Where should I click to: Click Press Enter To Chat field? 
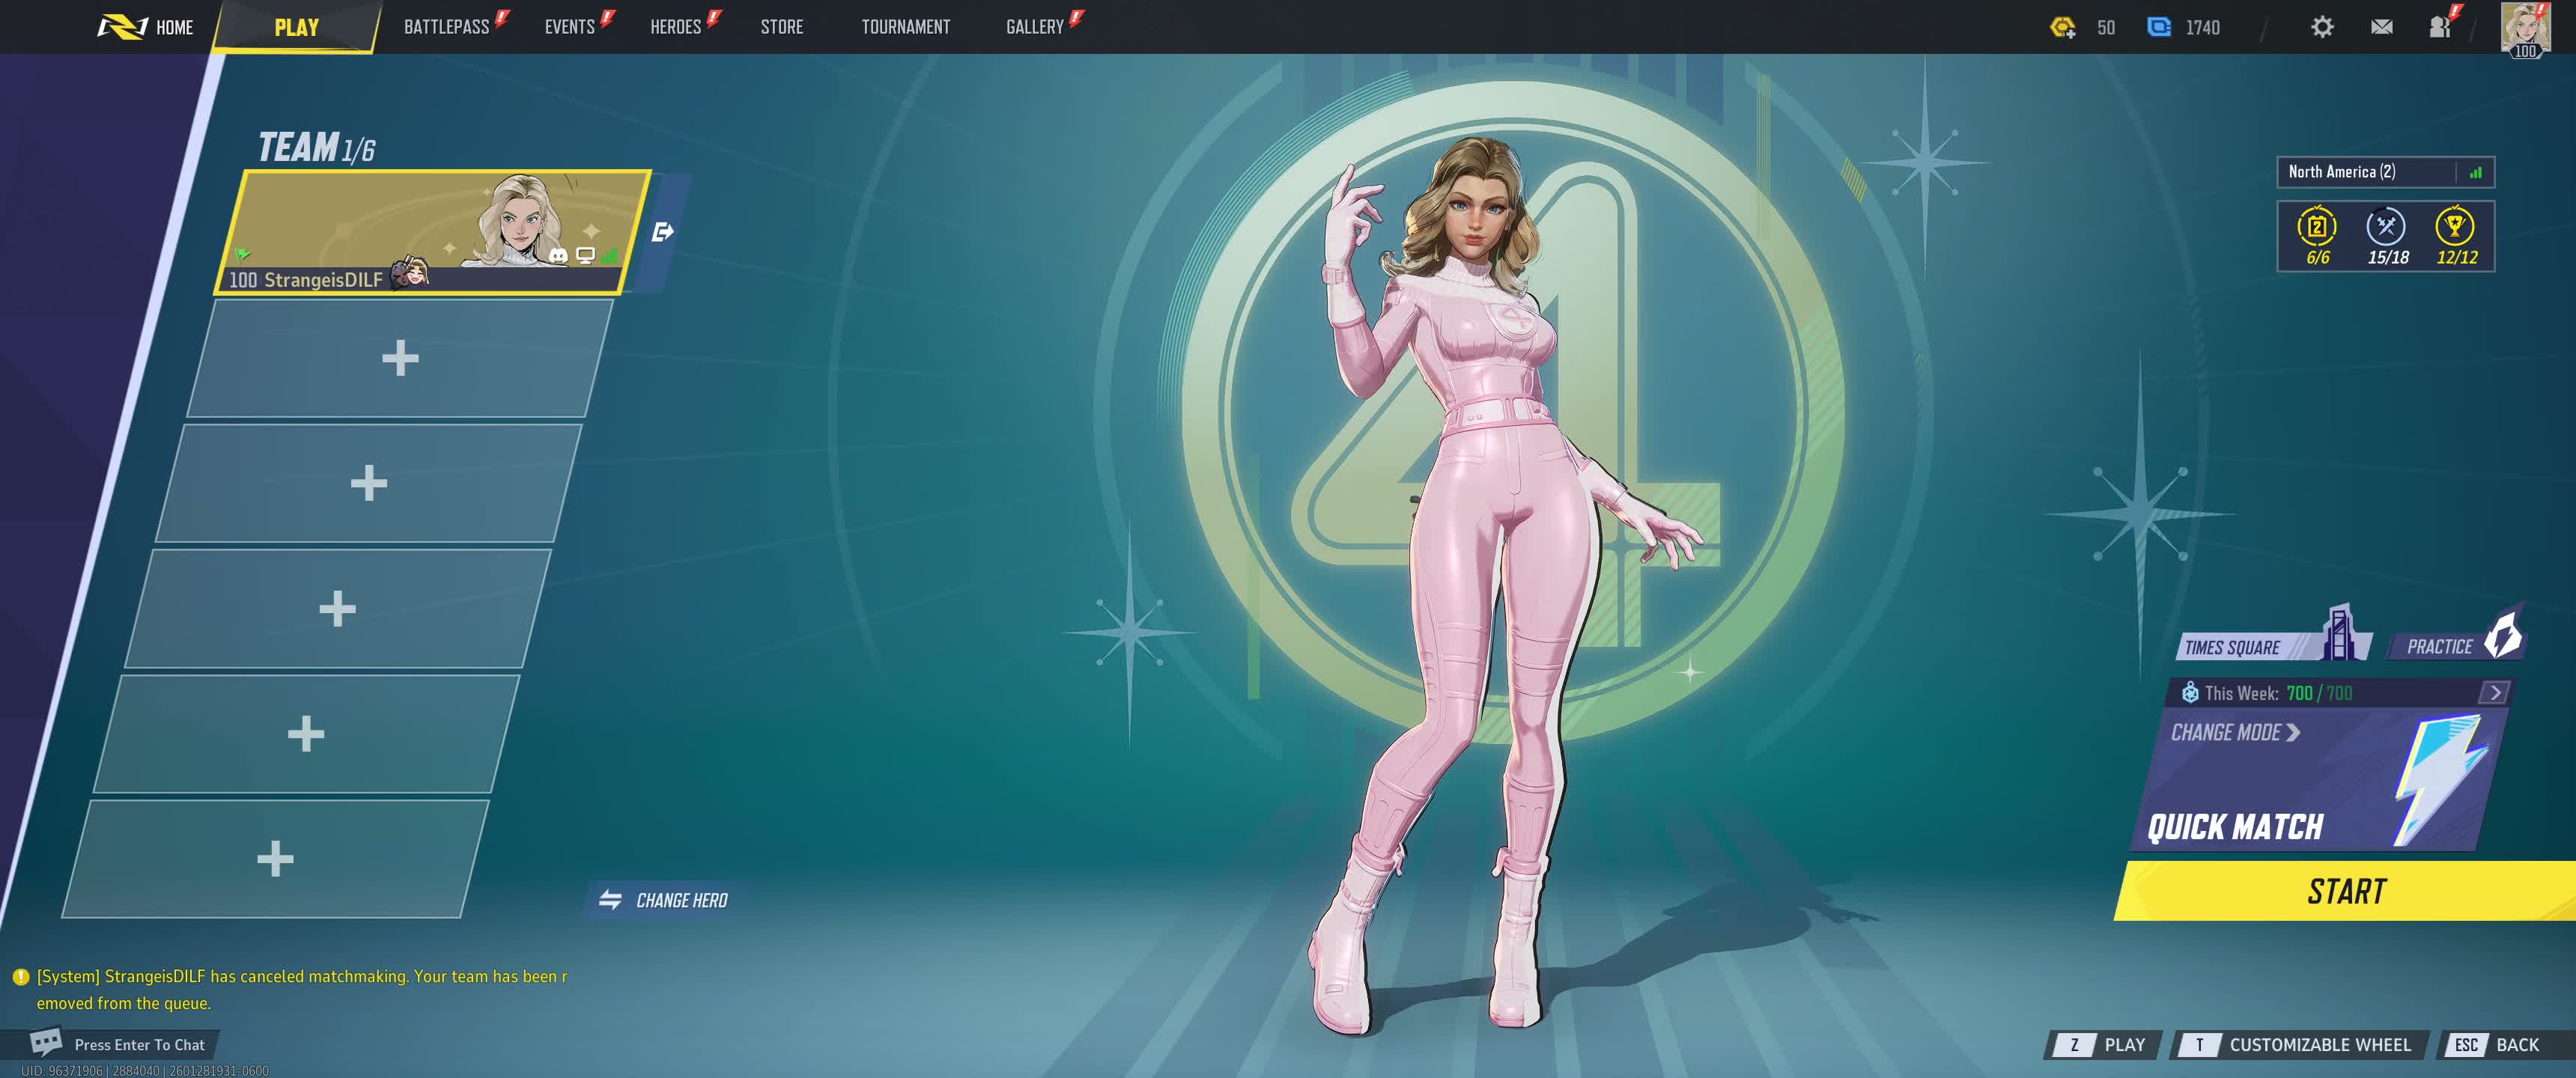(138, 1044)
